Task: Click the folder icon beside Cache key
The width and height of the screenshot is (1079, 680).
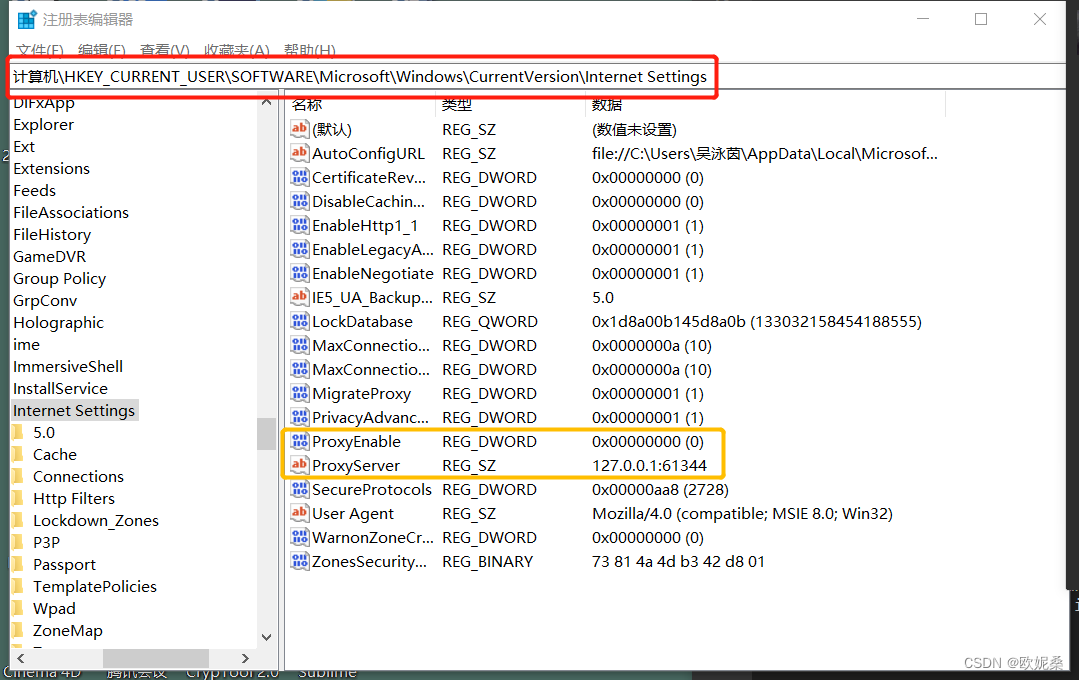Action: pos(18,454)
